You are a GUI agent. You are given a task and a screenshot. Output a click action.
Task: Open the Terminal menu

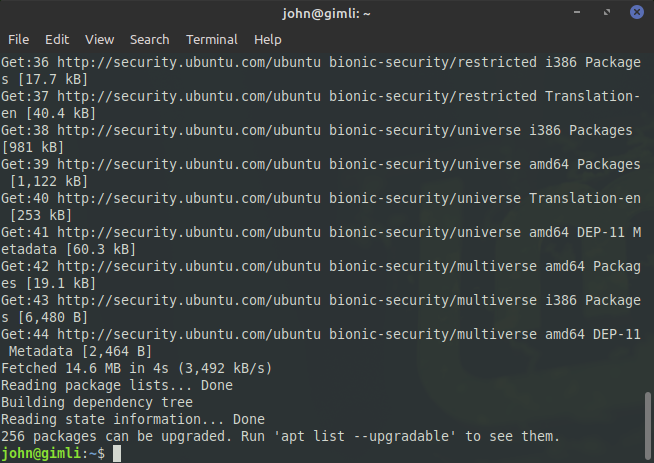[211, 40]
